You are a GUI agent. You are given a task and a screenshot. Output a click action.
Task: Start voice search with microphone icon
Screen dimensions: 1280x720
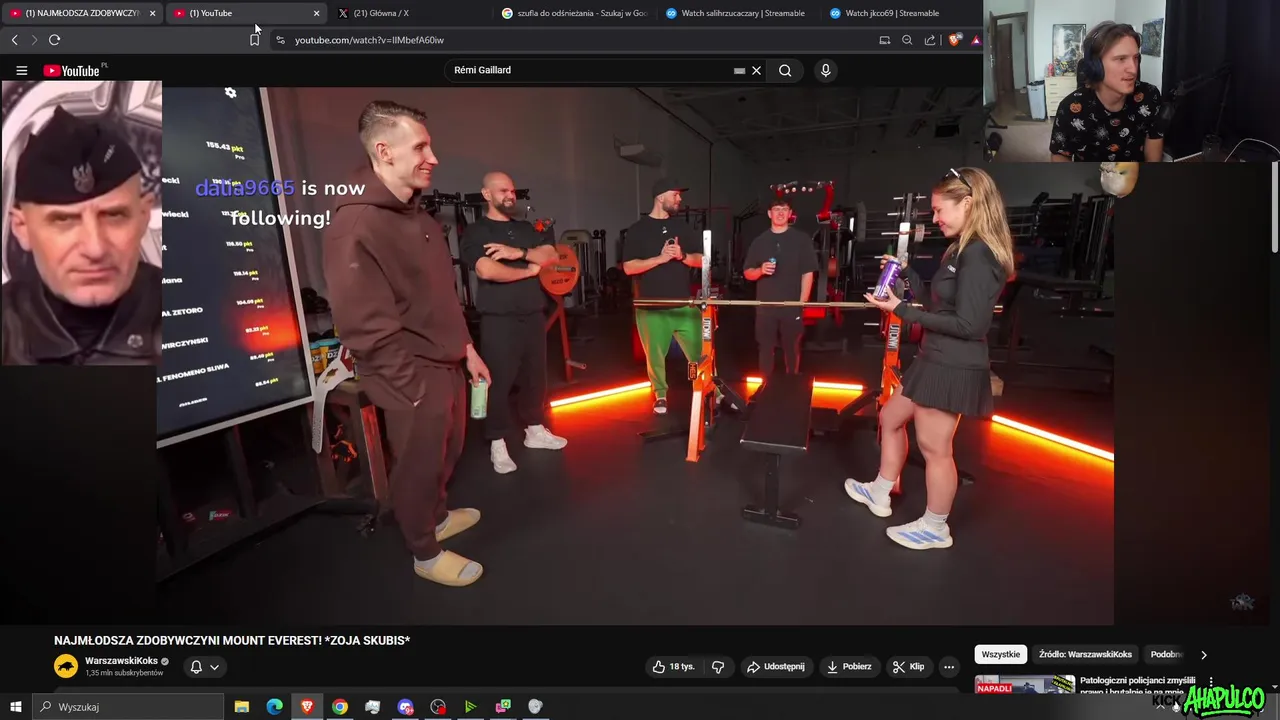(825, 70)
